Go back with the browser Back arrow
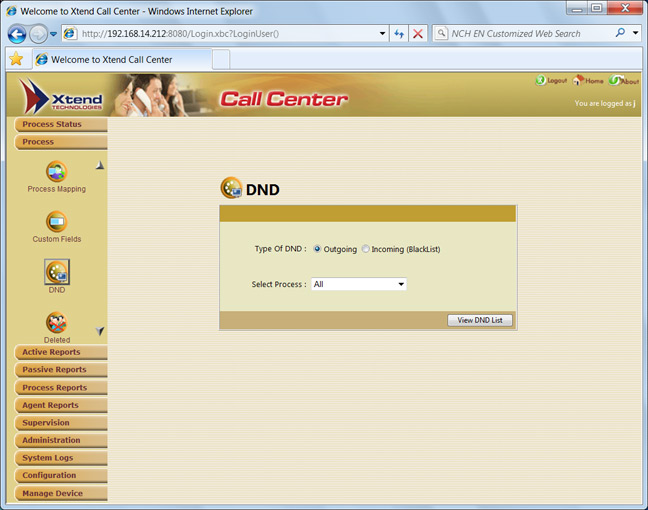648x510 pixels. point(17,34)
